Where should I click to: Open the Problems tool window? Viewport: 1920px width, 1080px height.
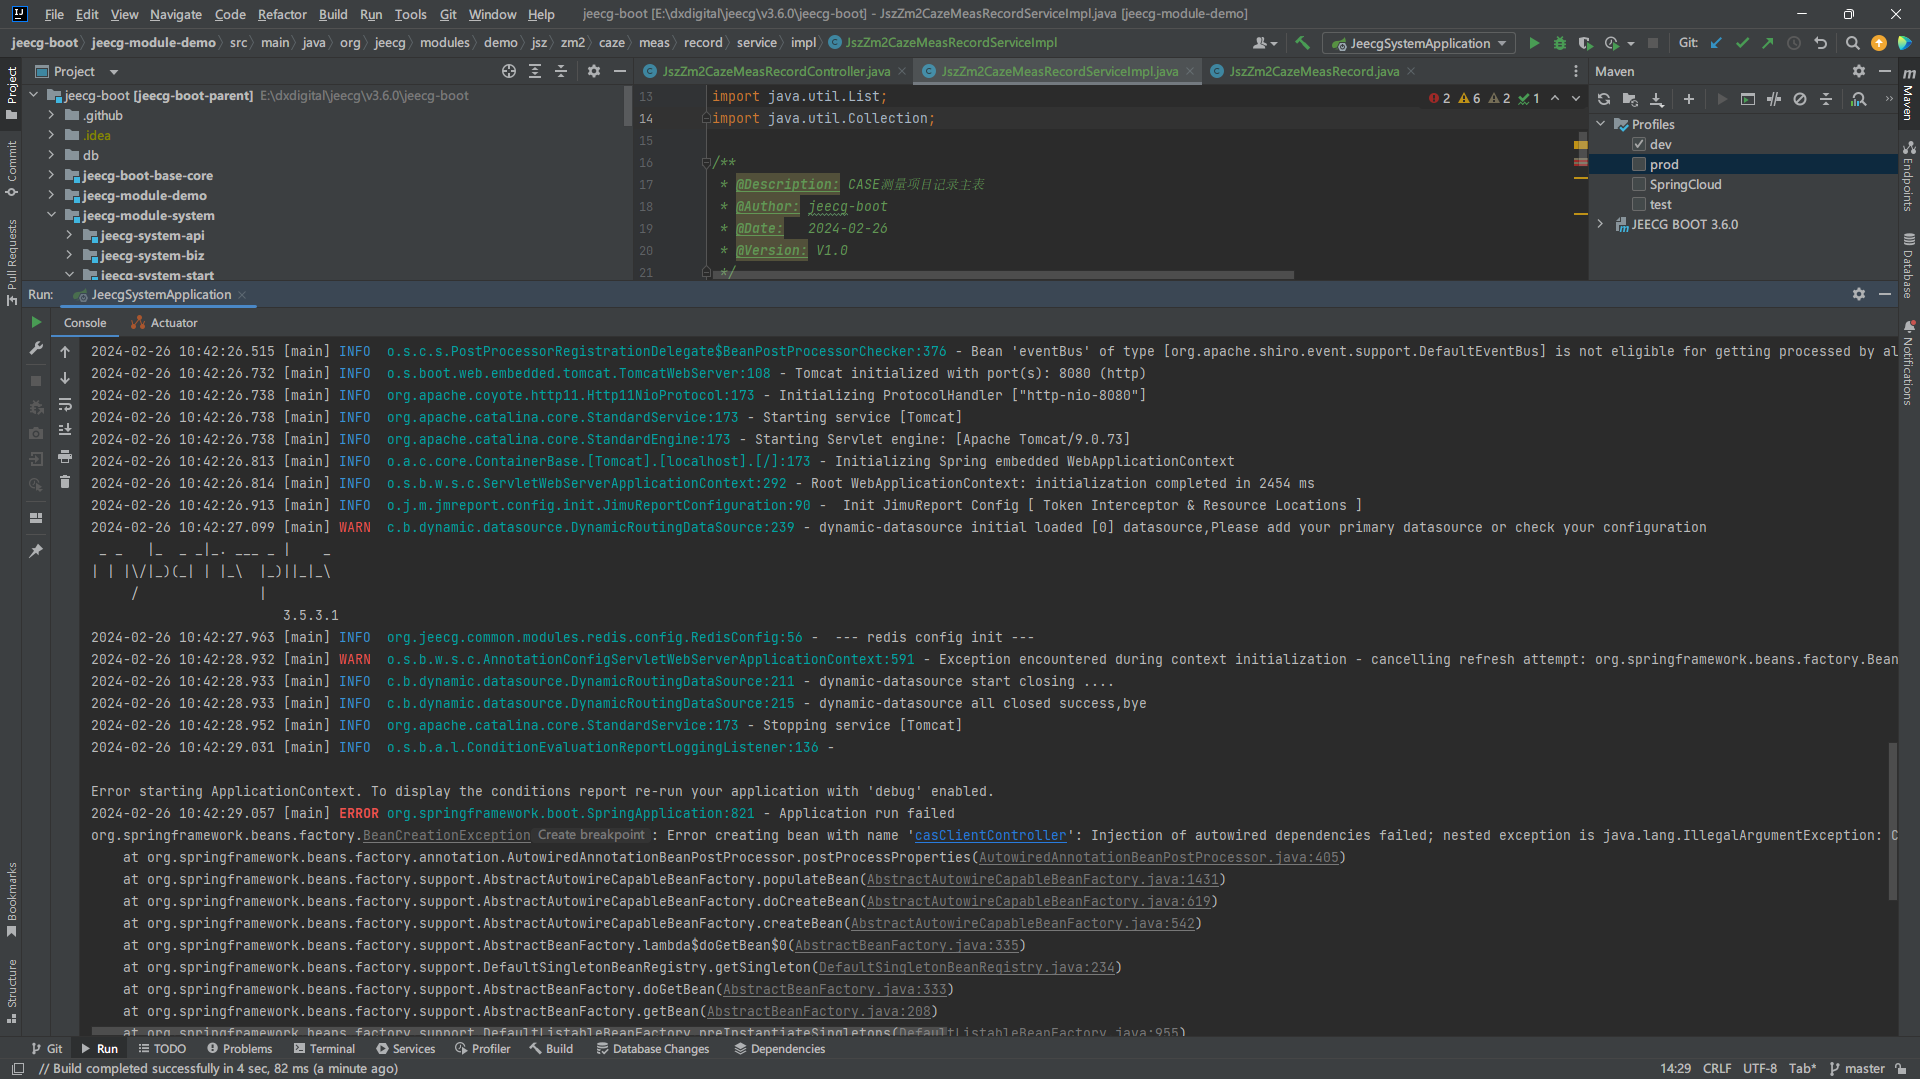click(239, 1049)
